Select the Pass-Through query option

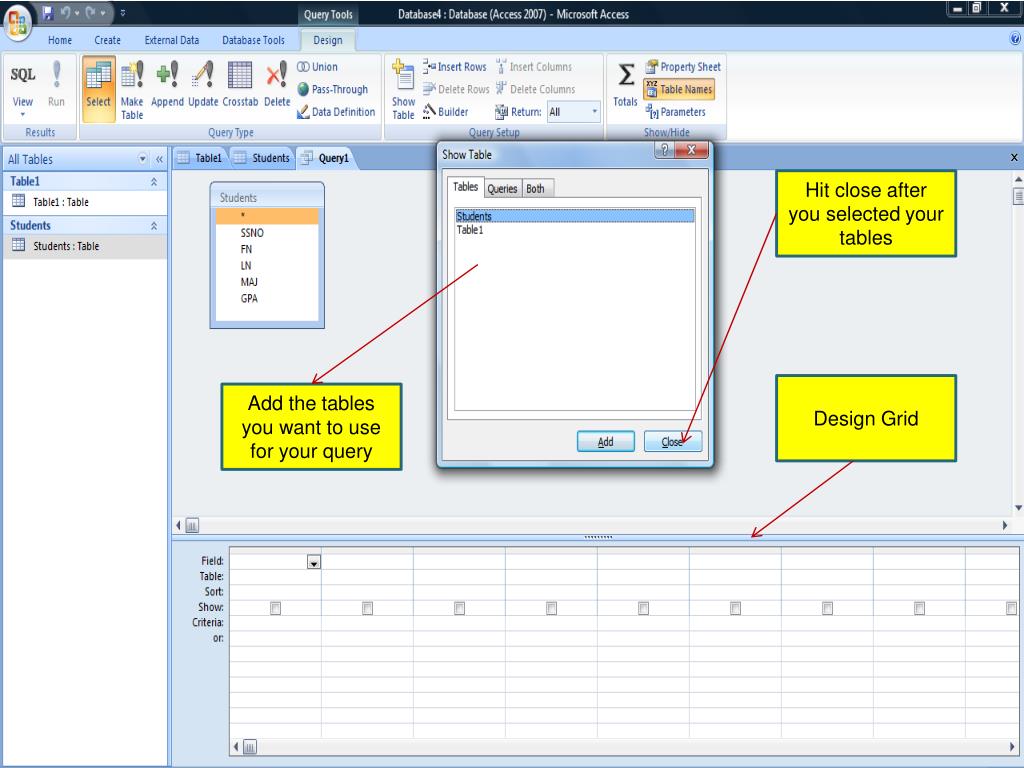(332, 89)
